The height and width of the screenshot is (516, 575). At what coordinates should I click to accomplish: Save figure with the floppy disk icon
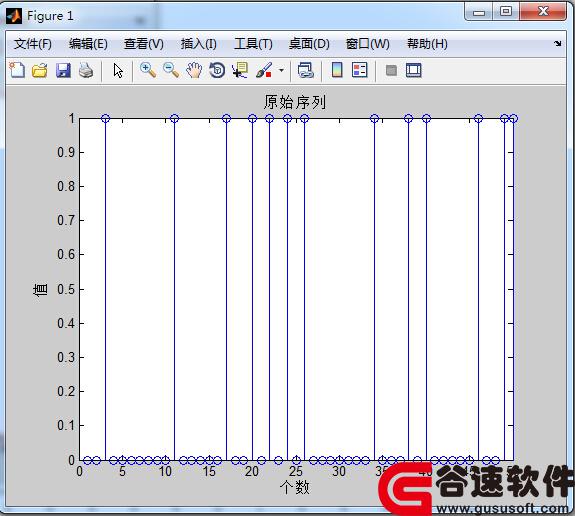(63, 70)
